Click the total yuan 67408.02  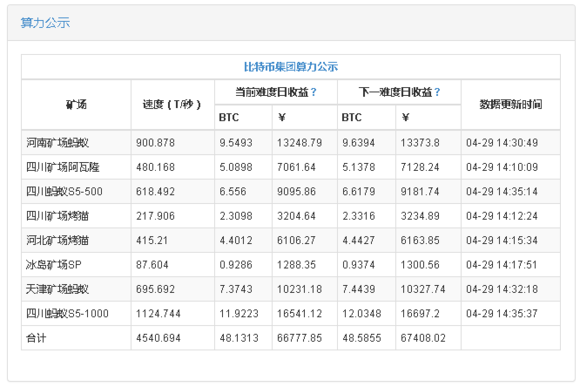(423, 338)
